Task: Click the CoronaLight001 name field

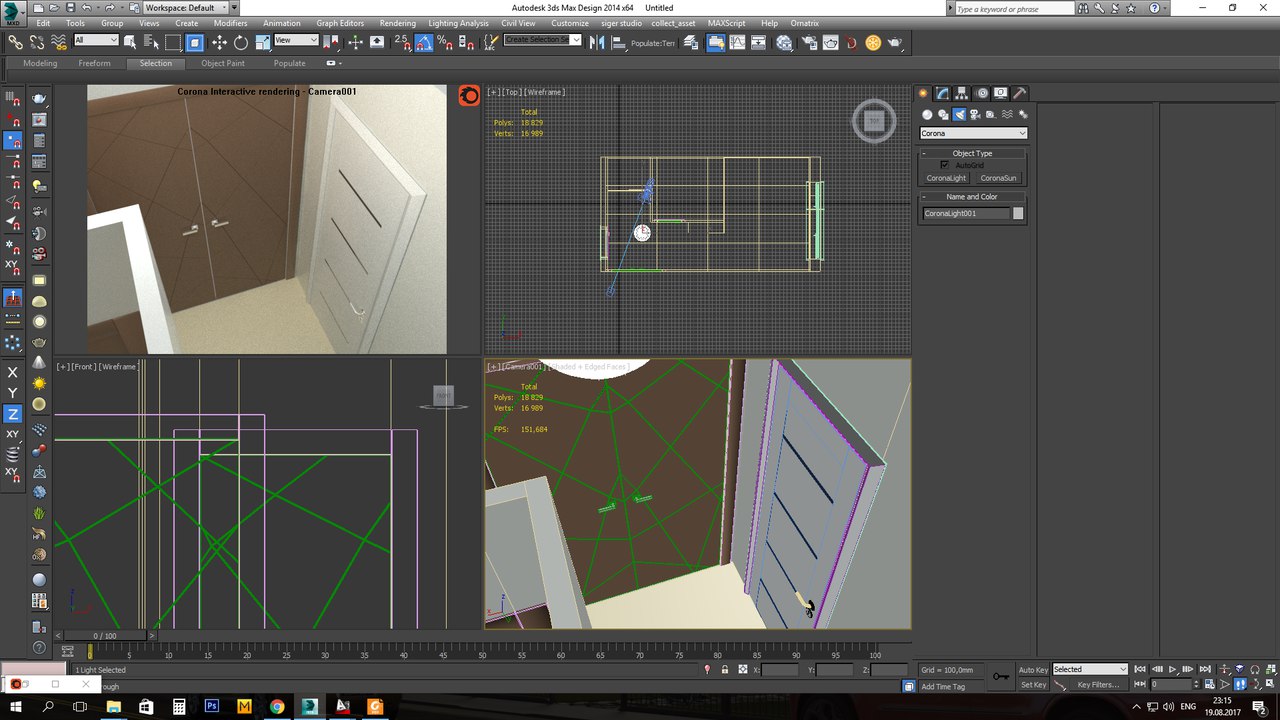Action: [965, 213]
